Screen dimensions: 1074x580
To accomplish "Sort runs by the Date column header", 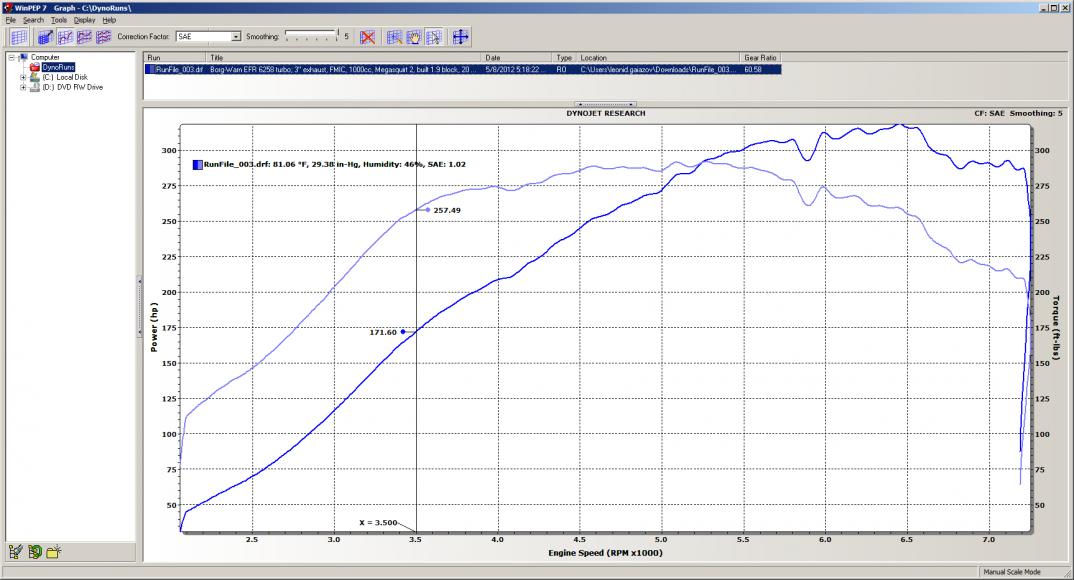I will coord(517,58).
